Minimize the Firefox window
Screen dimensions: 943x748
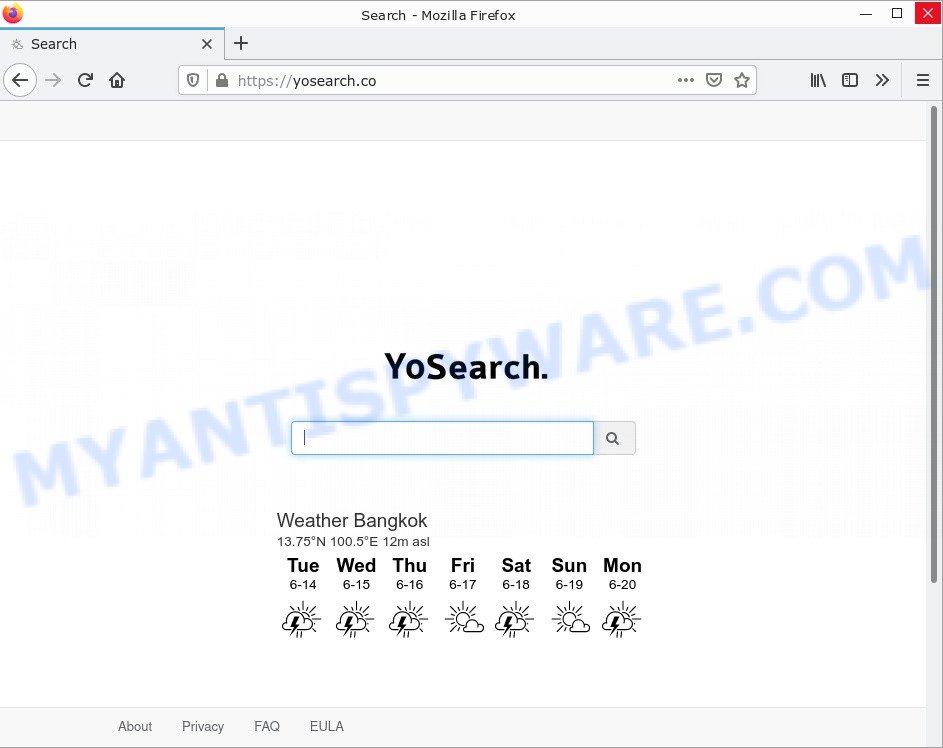(x=866, y=14)
